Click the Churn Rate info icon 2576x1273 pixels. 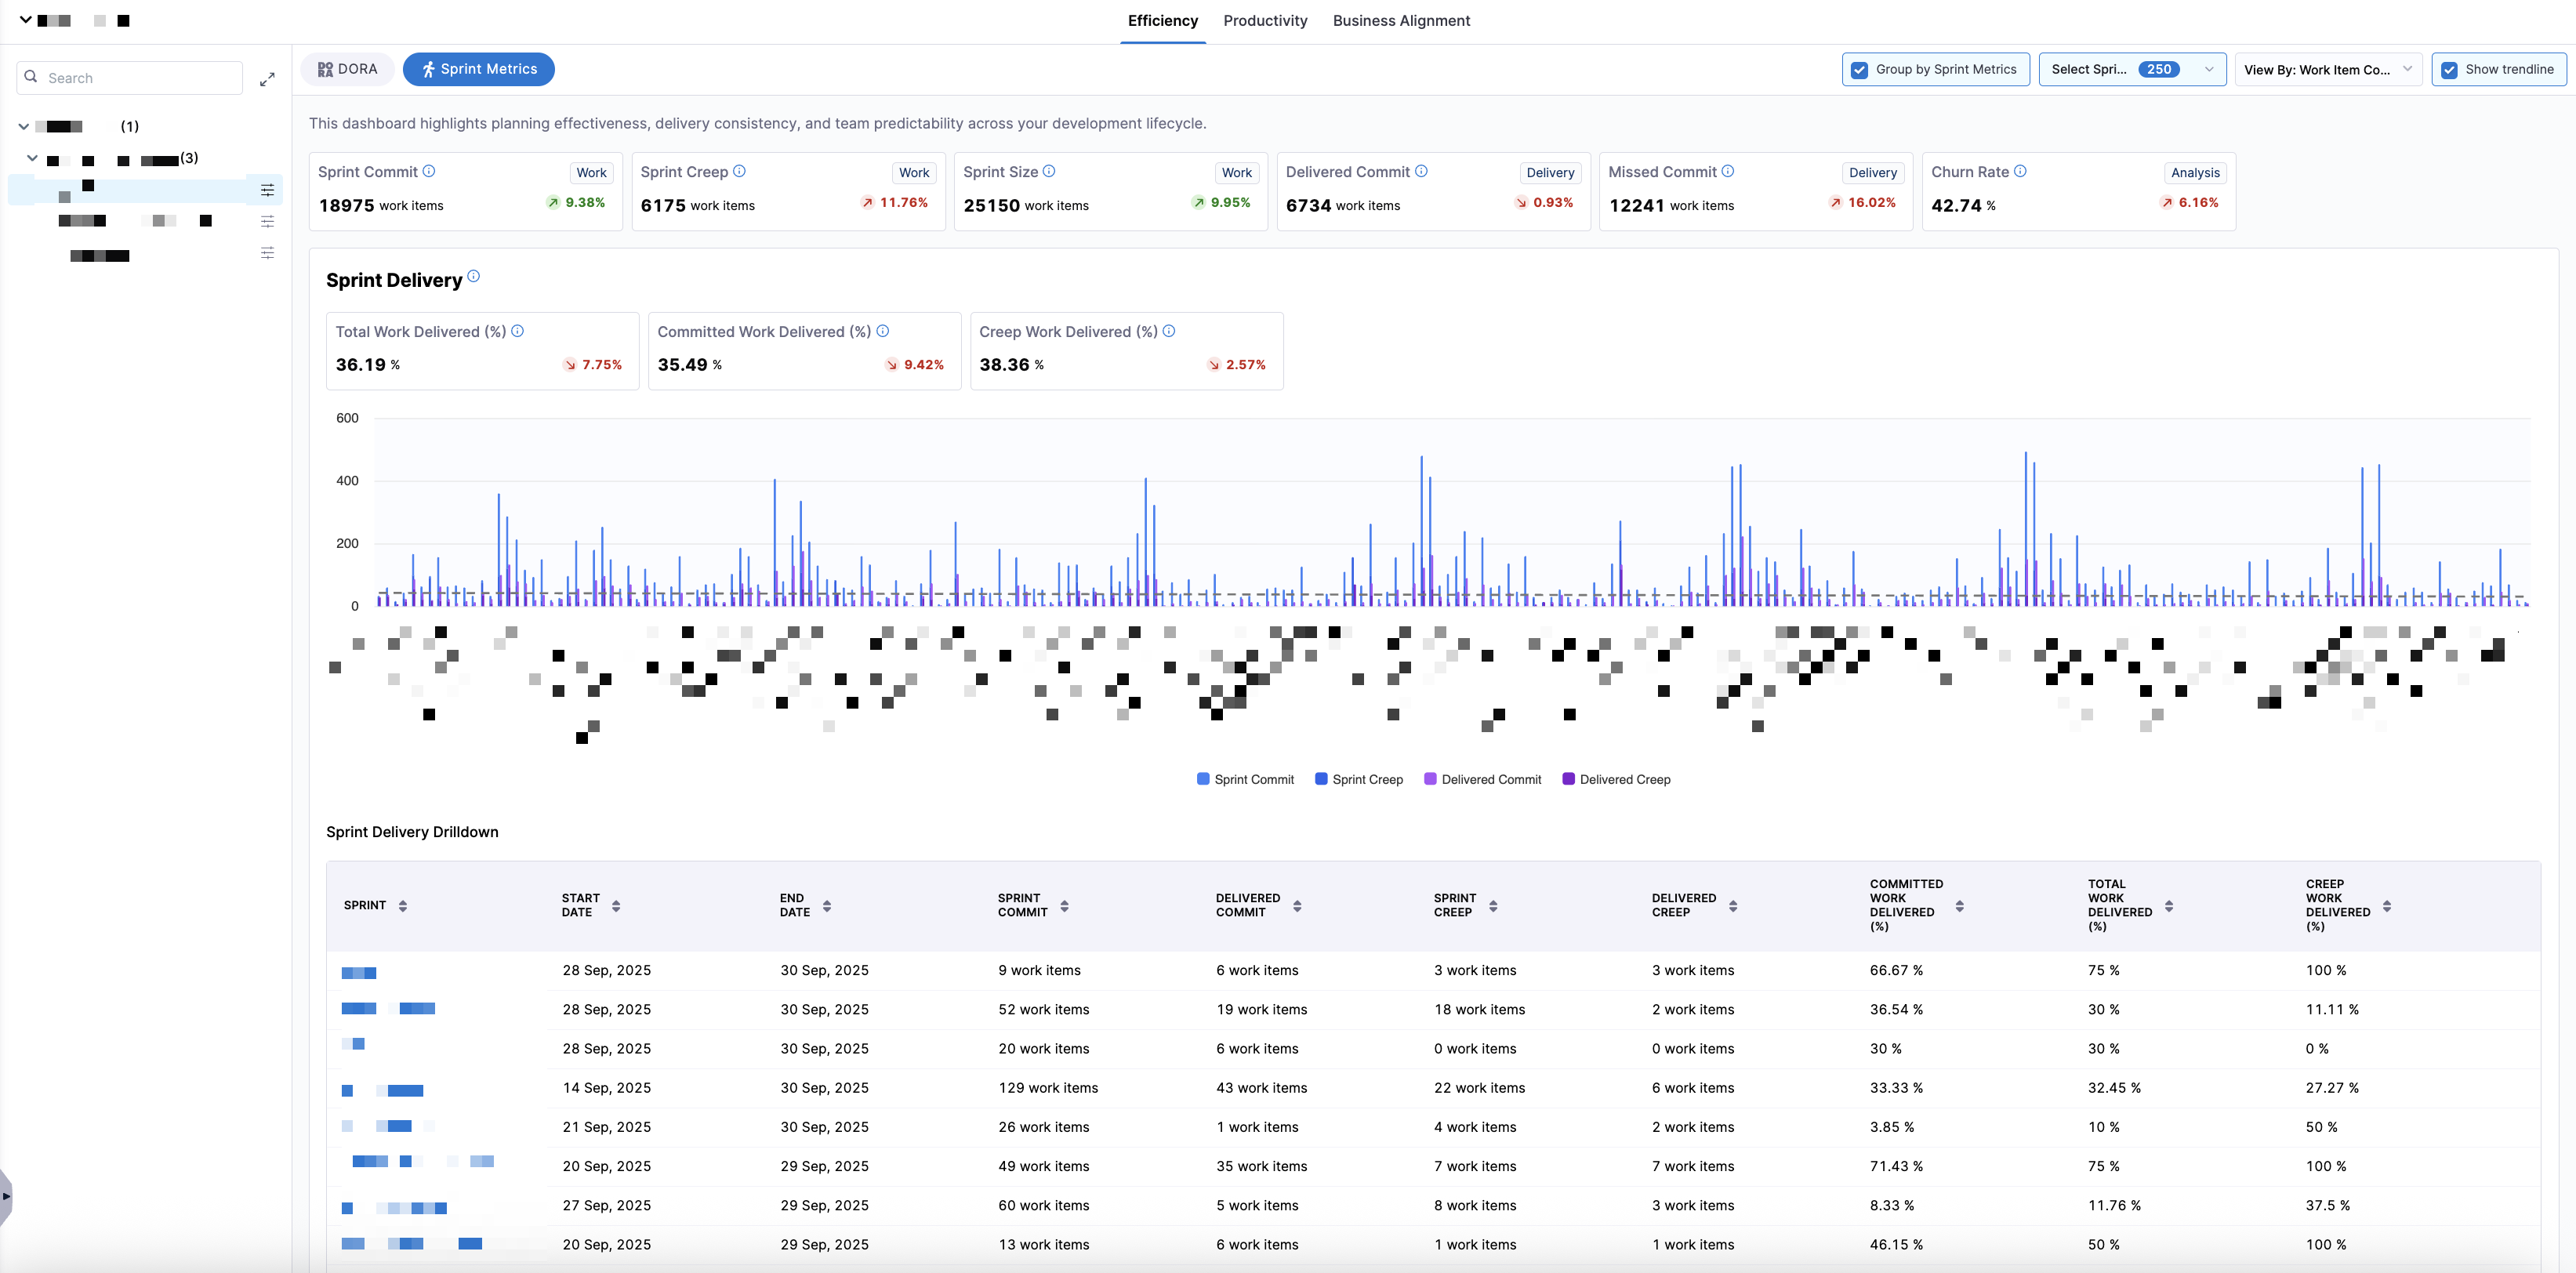click(2020, 171)
